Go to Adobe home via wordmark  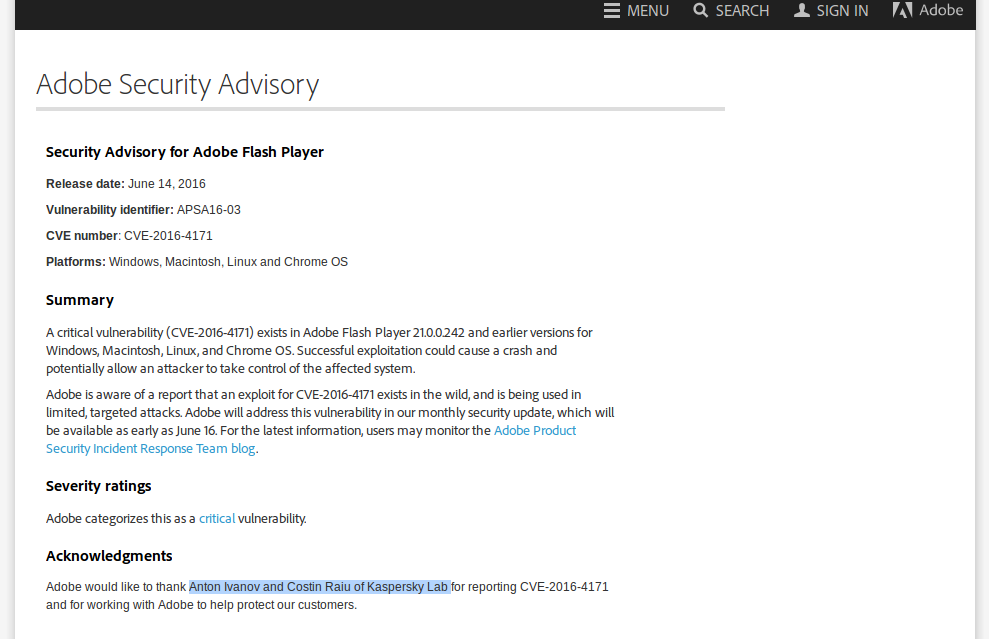click(941, 10)
